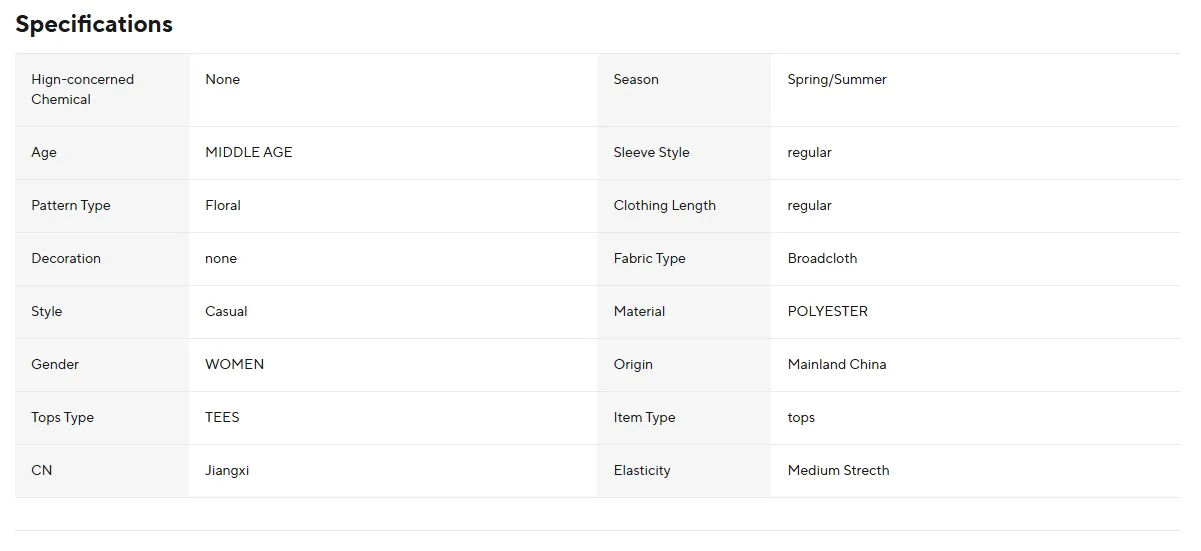The width and height of the screenshot is (1201, 551).
Task: Select the Casual style value
Action: [x=226, y=312]
